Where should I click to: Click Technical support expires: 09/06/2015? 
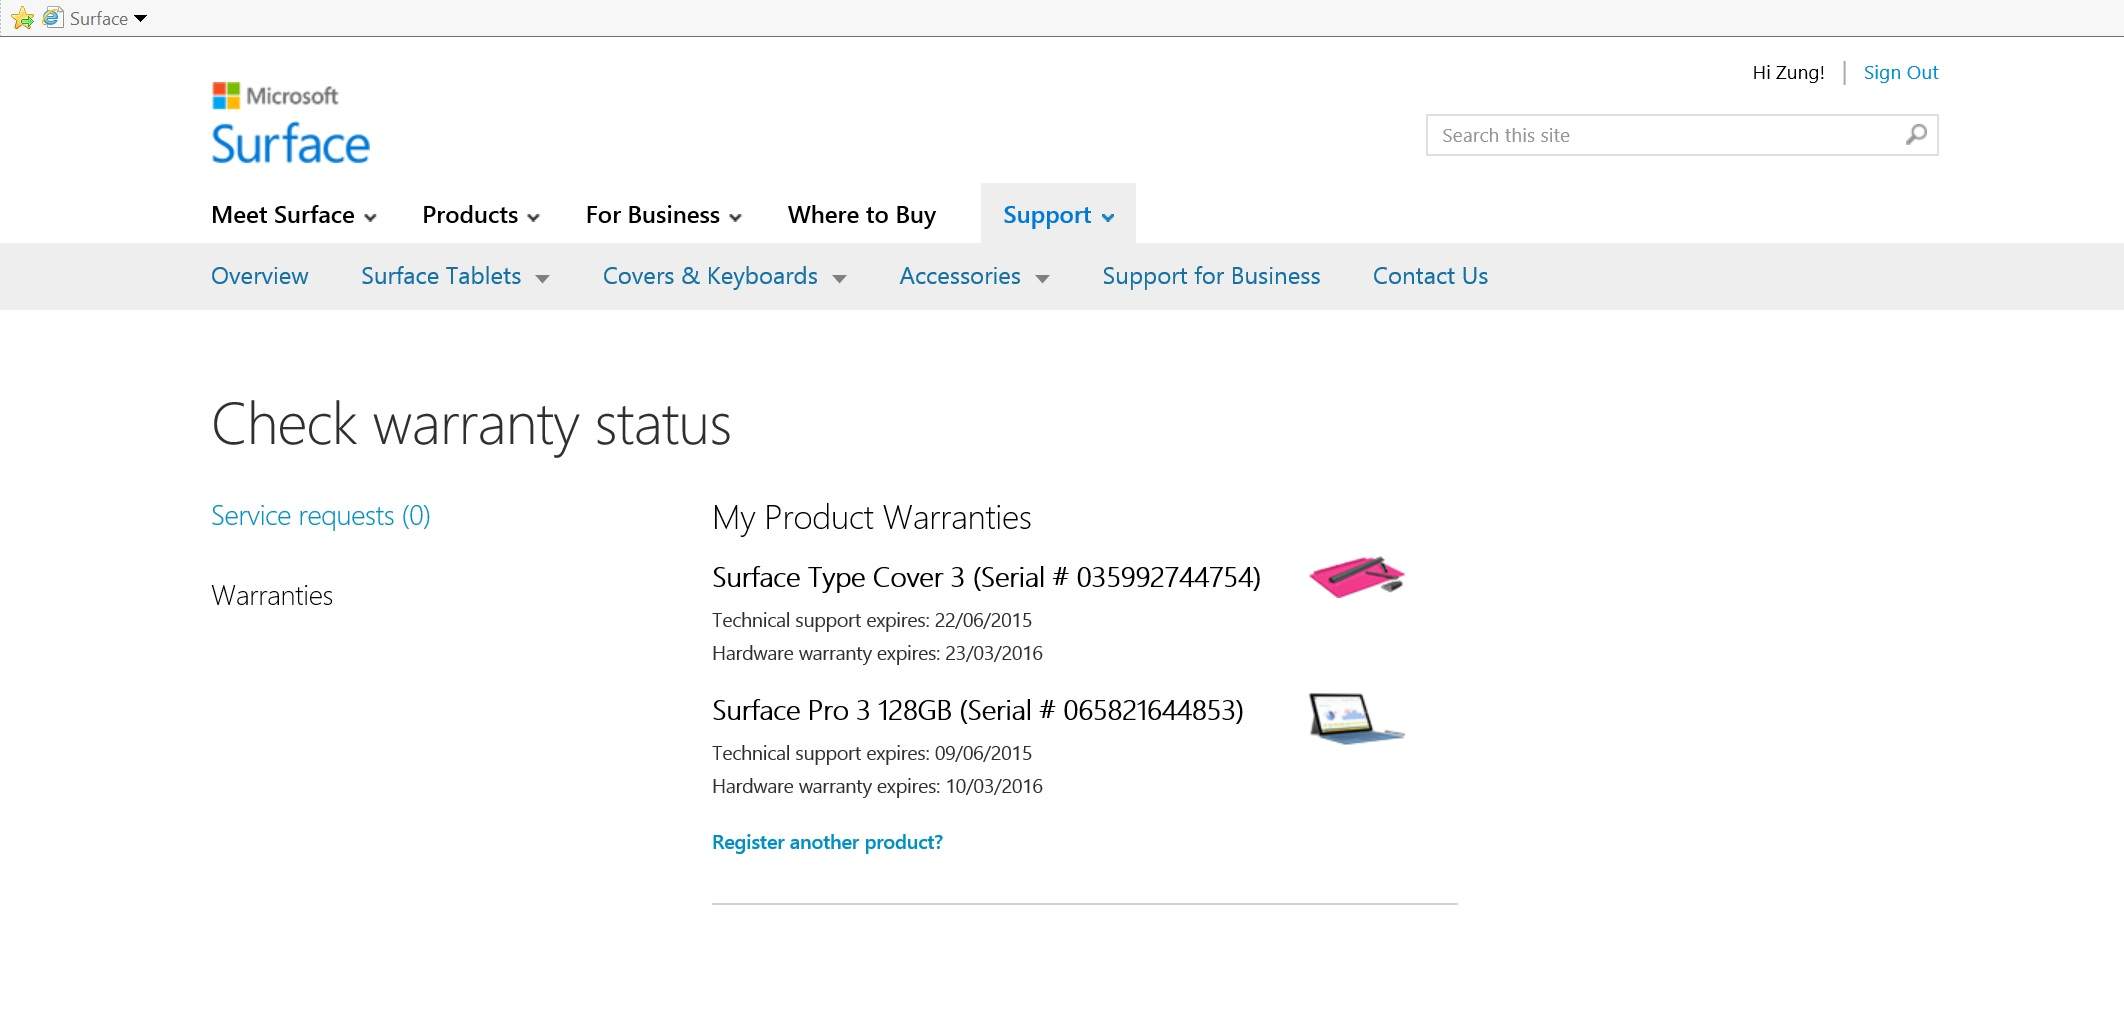(x=872, y=753)
